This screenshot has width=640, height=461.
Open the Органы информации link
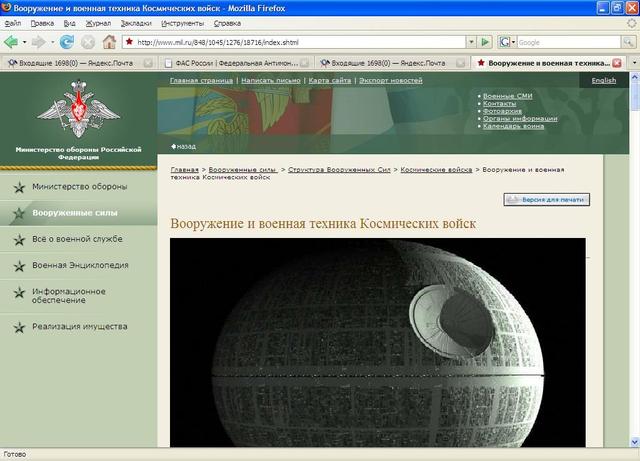coord(520,118)
